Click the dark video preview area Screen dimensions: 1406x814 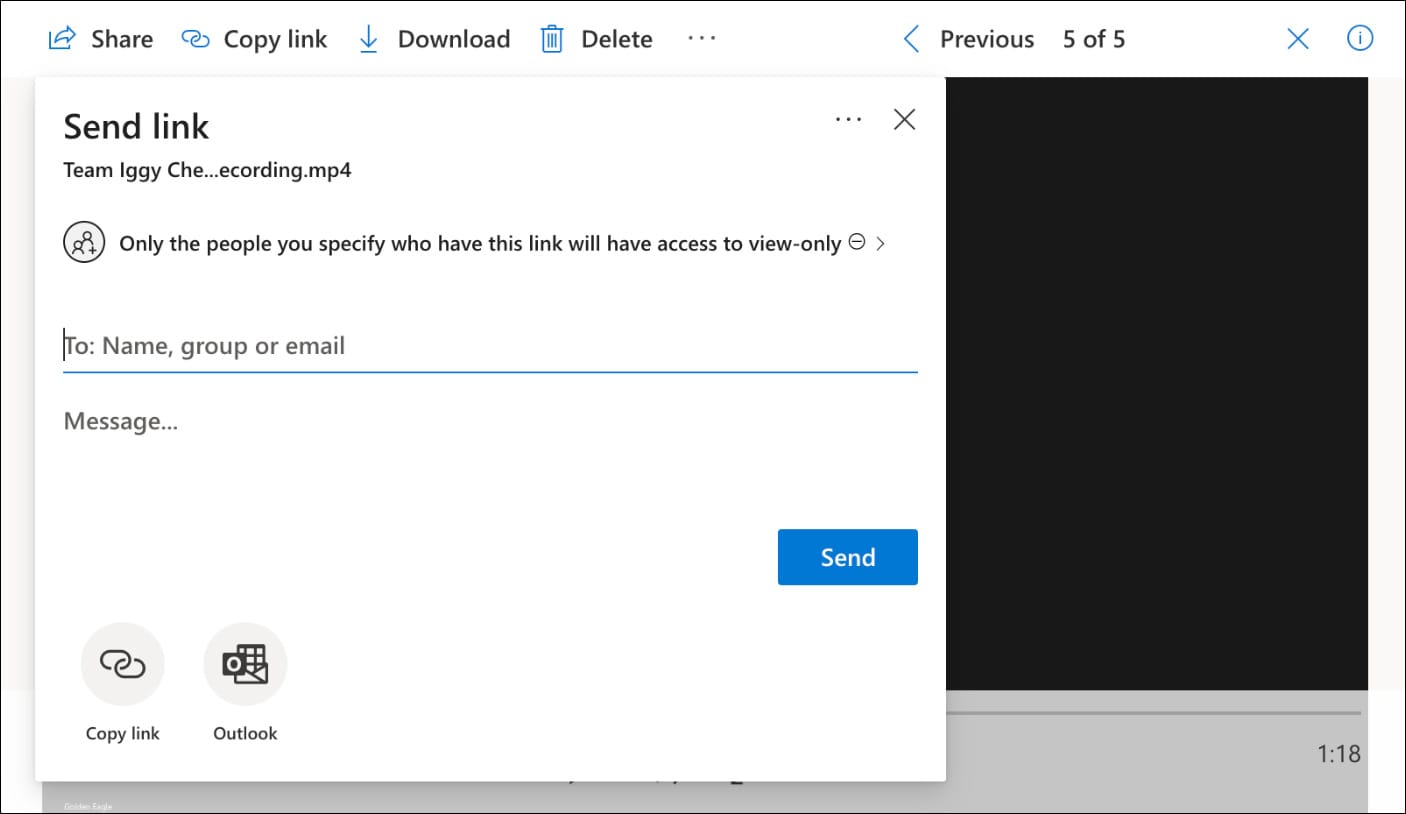1155,380
